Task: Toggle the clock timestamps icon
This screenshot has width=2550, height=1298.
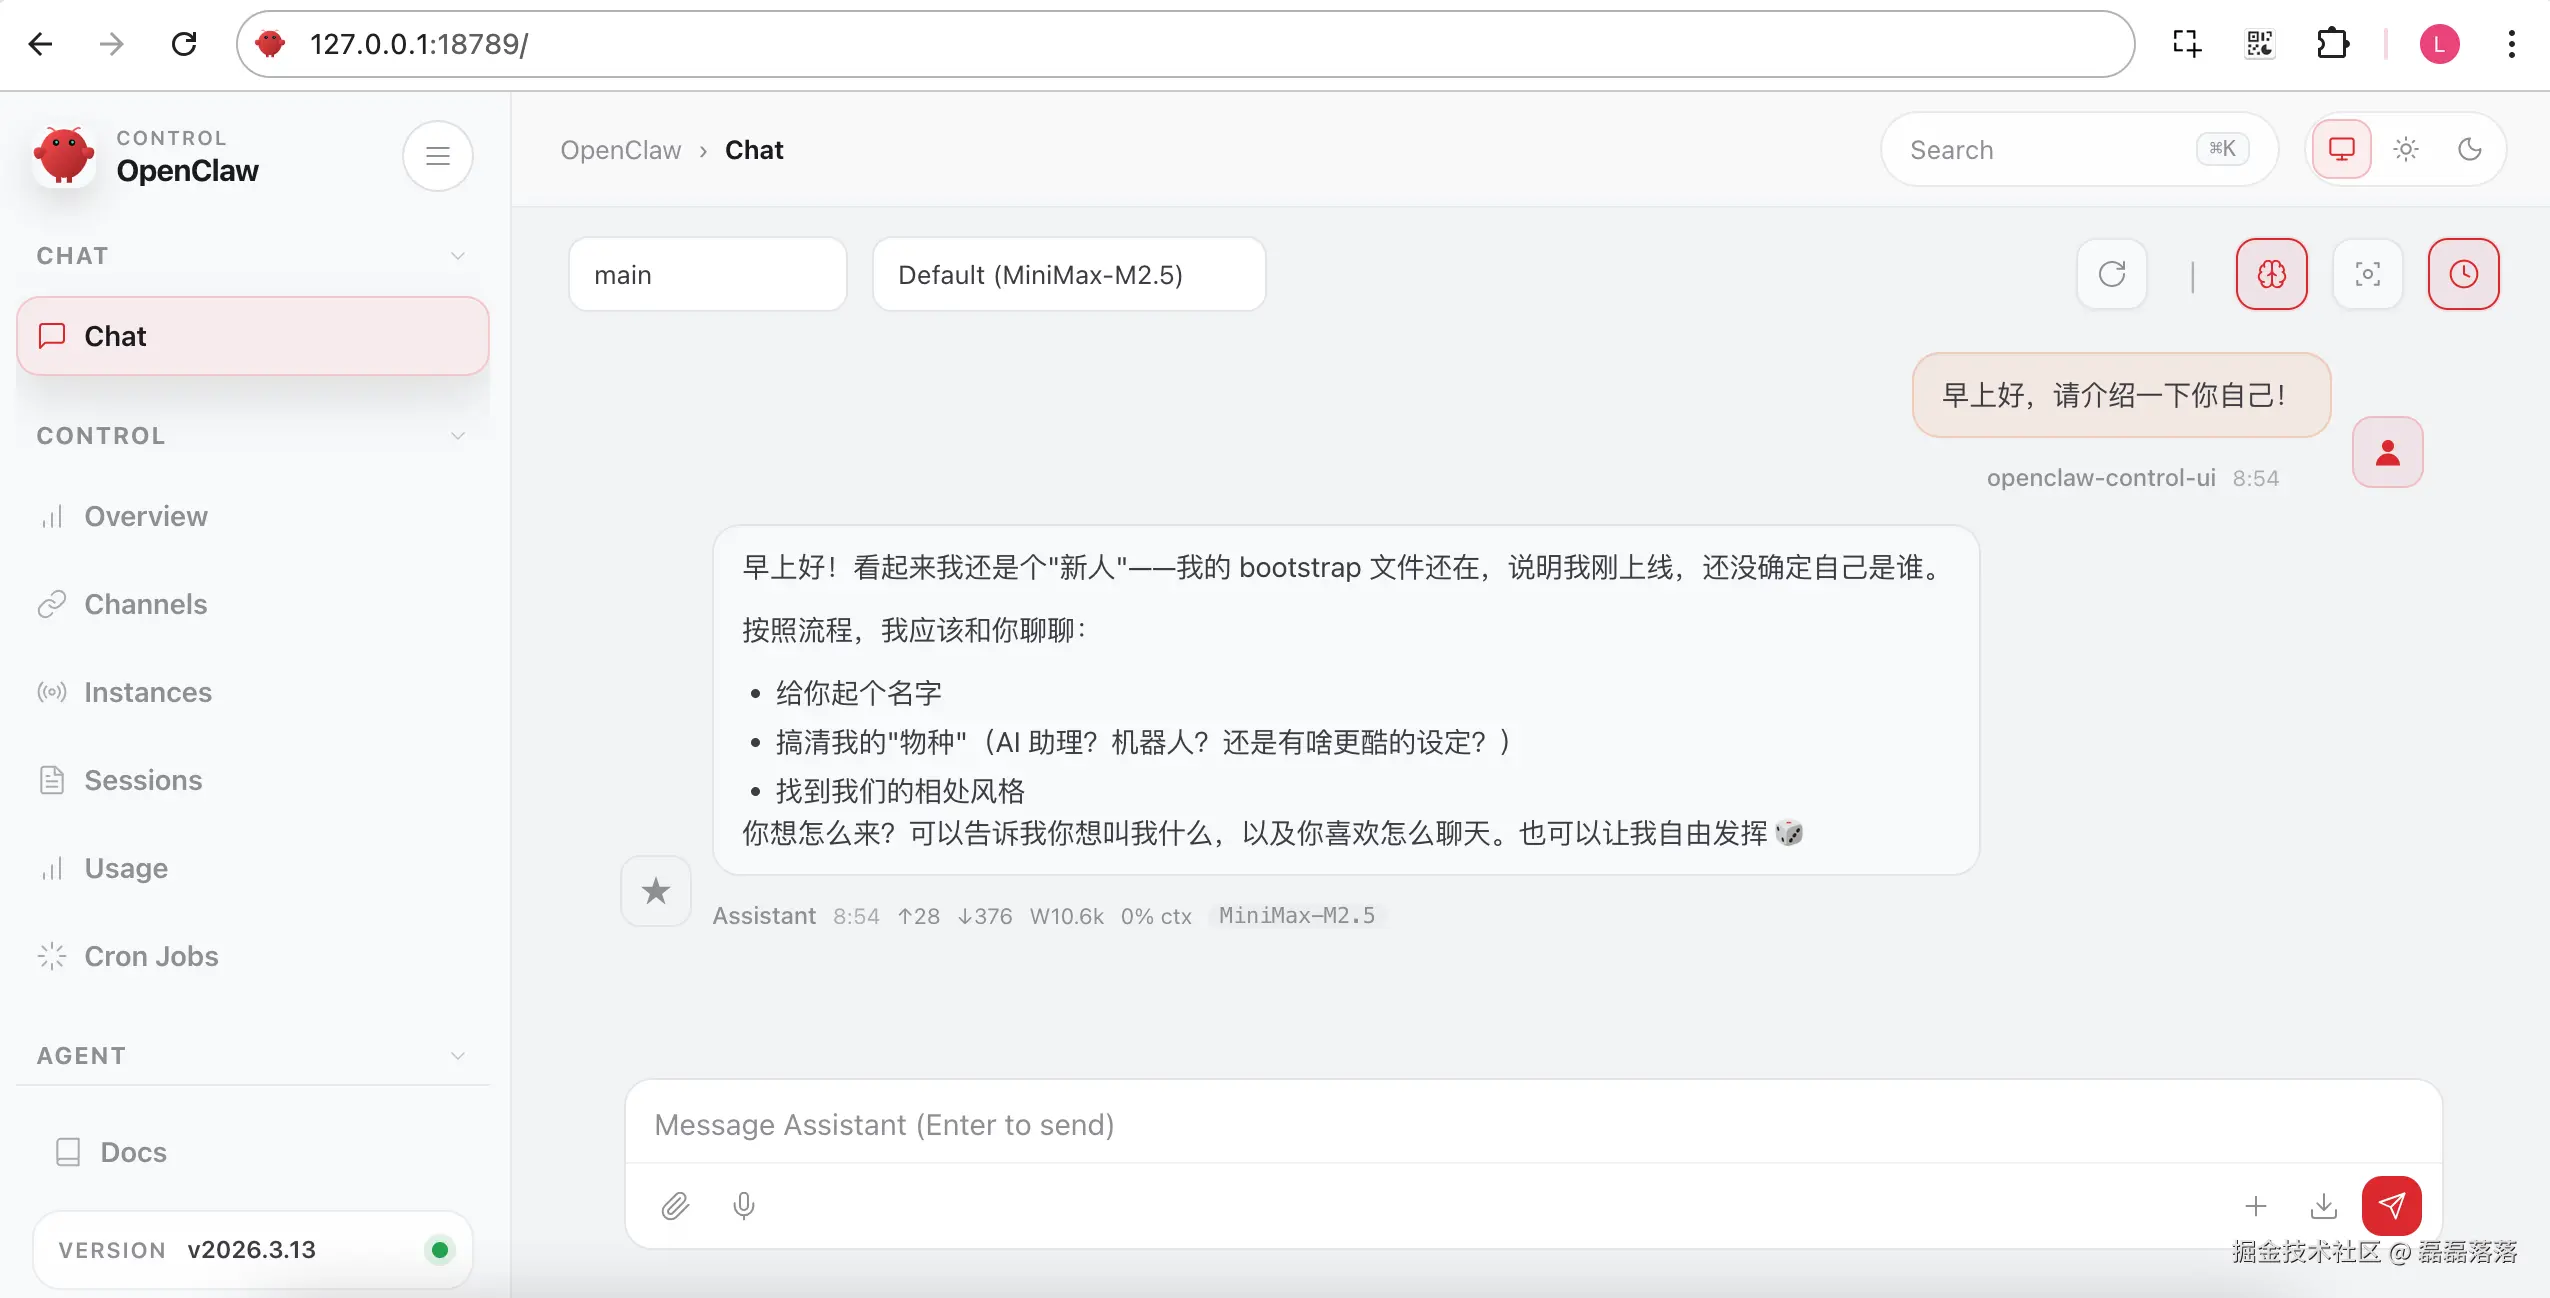Action: (2464, 274)
